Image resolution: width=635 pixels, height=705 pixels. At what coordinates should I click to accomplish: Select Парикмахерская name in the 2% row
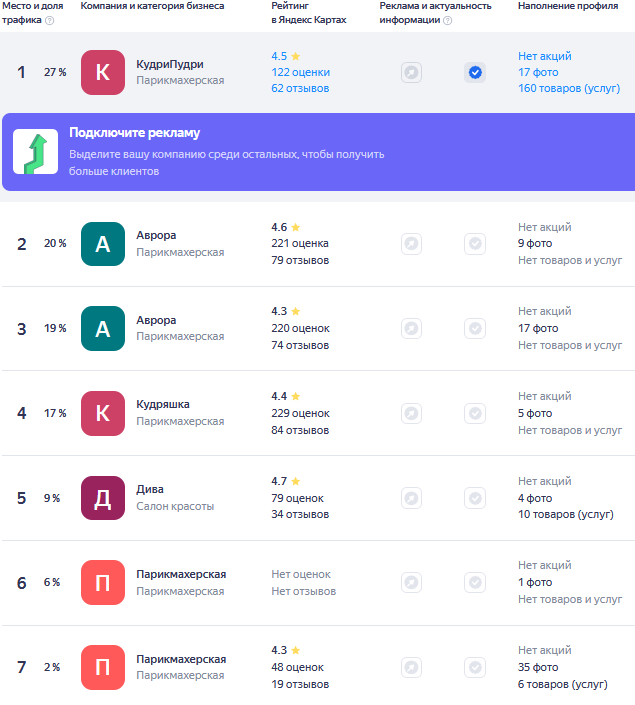tap(181, 659)
